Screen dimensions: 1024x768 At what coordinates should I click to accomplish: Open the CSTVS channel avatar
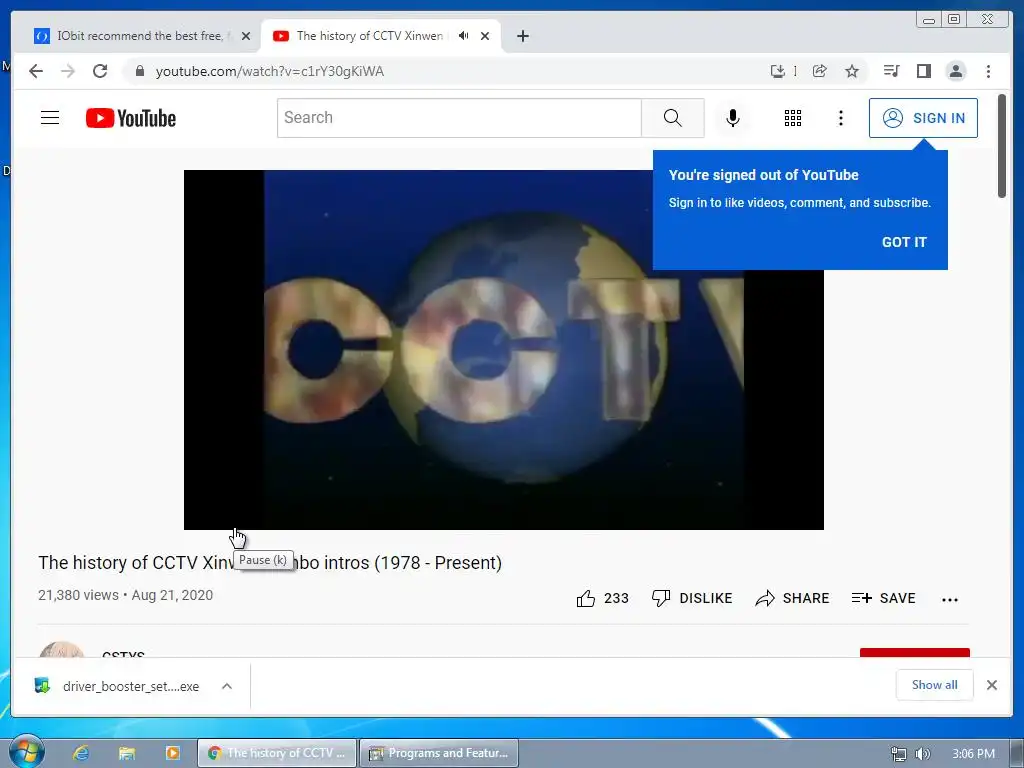(x=61, y=649)
